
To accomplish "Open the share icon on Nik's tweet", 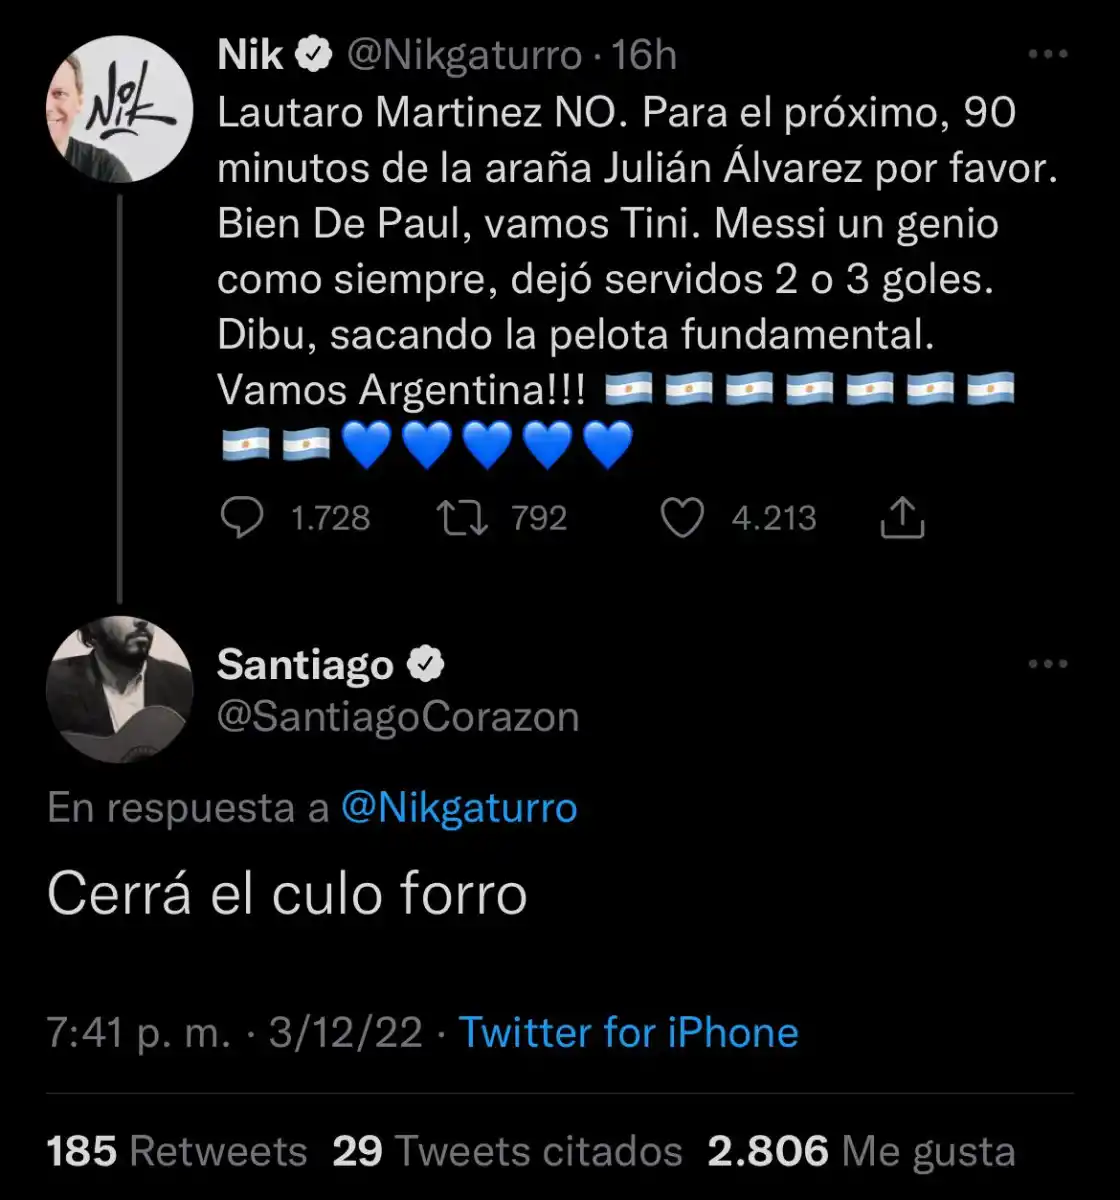I will point(900,517).
